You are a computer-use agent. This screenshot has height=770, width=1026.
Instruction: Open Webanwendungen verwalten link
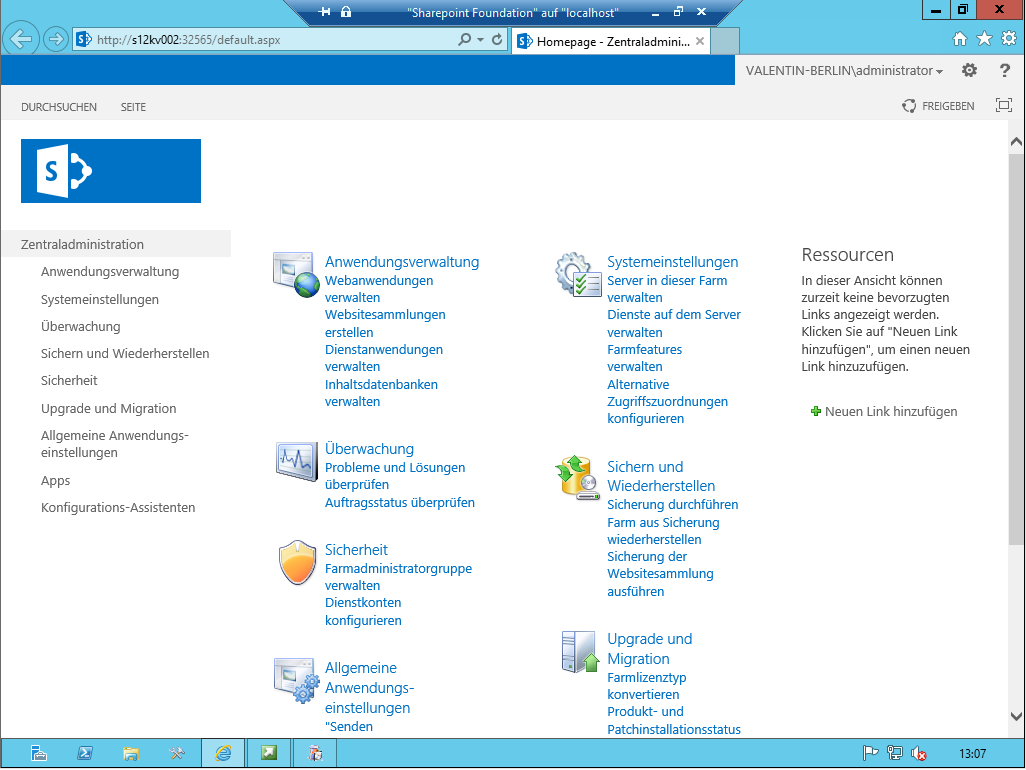point(379,289)
